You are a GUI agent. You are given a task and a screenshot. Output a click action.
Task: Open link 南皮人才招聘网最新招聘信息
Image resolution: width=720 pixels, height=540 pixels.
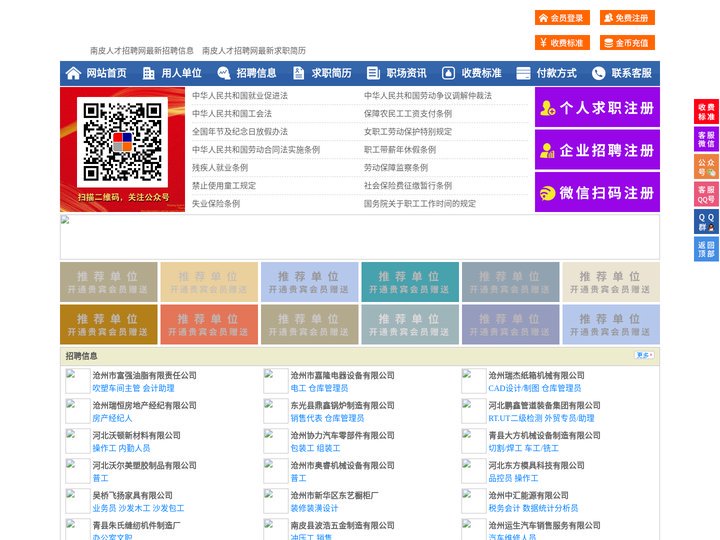[x=142, y=51]
